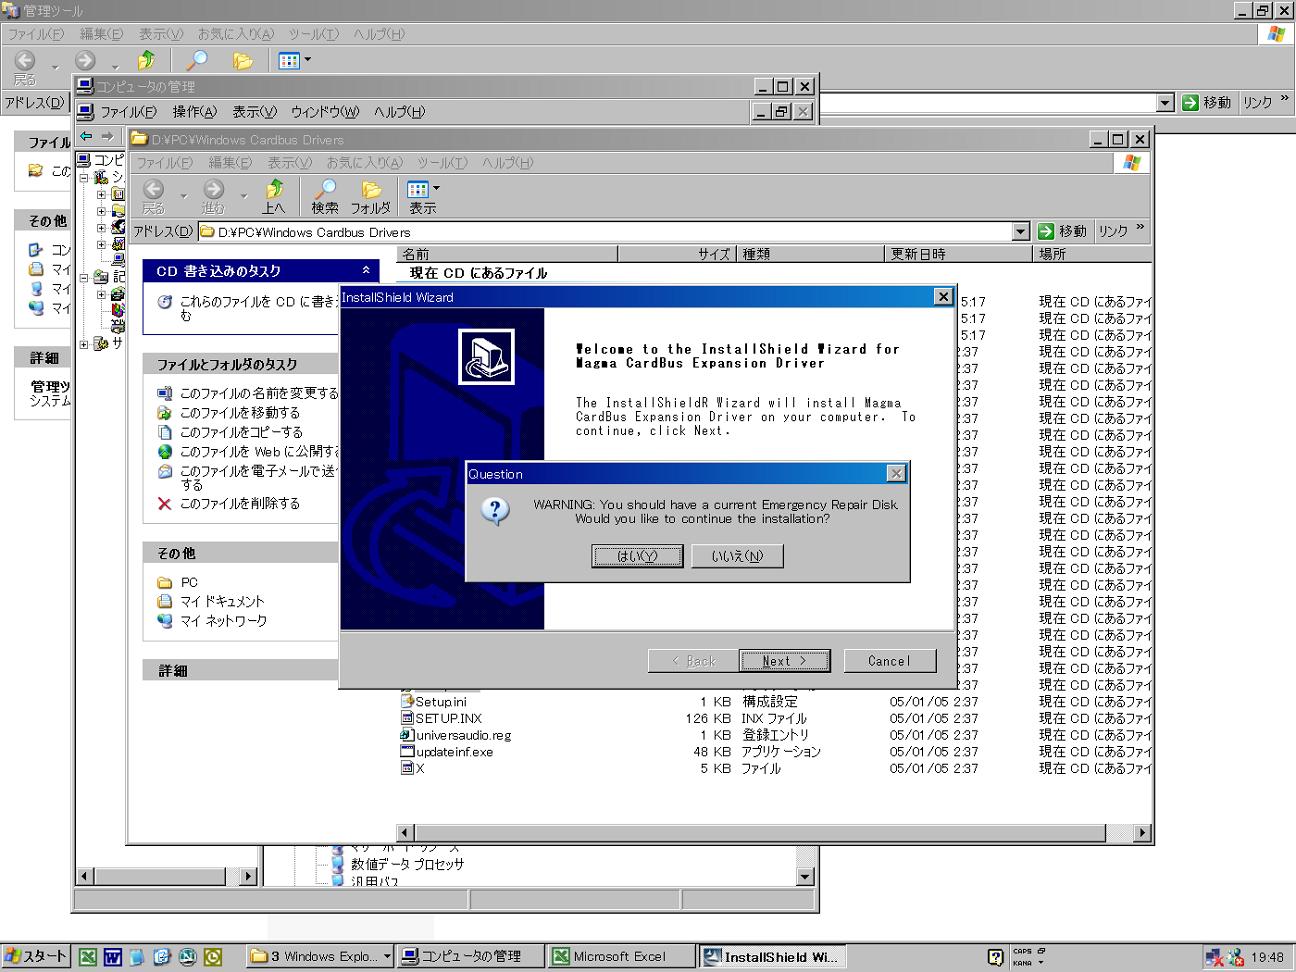Viewport: 1296px width, 972px height.
Task: Click このファイルを移動する move icon
Action: point(165,413)
